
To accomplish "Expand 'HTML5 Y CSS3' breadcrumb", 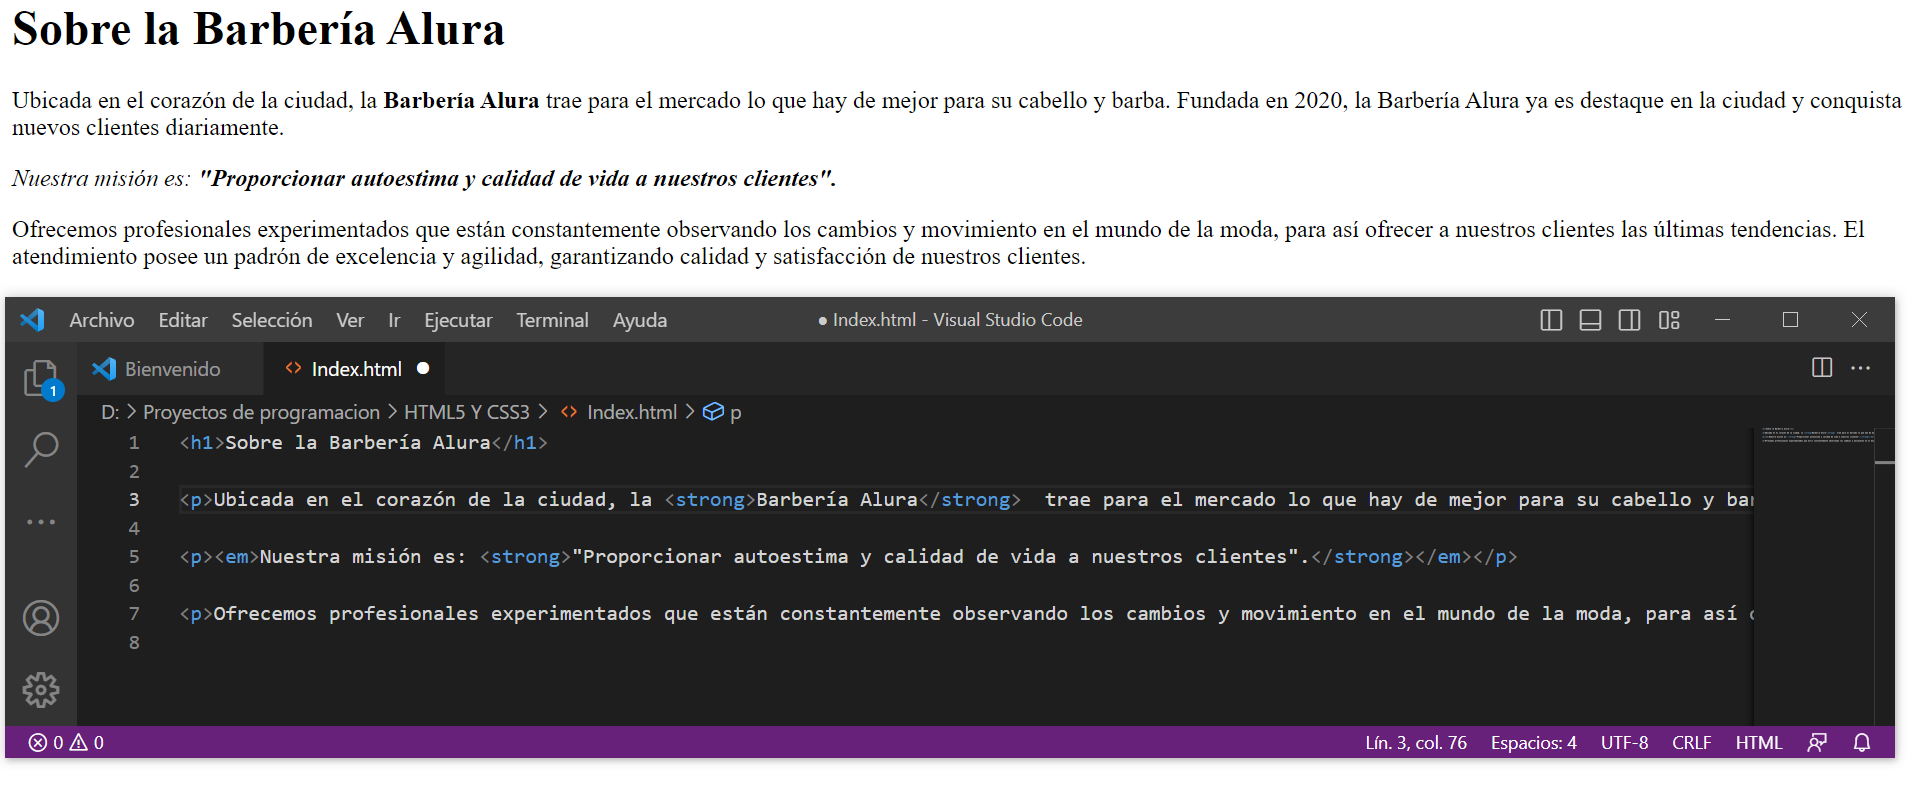I will point(466,412).
